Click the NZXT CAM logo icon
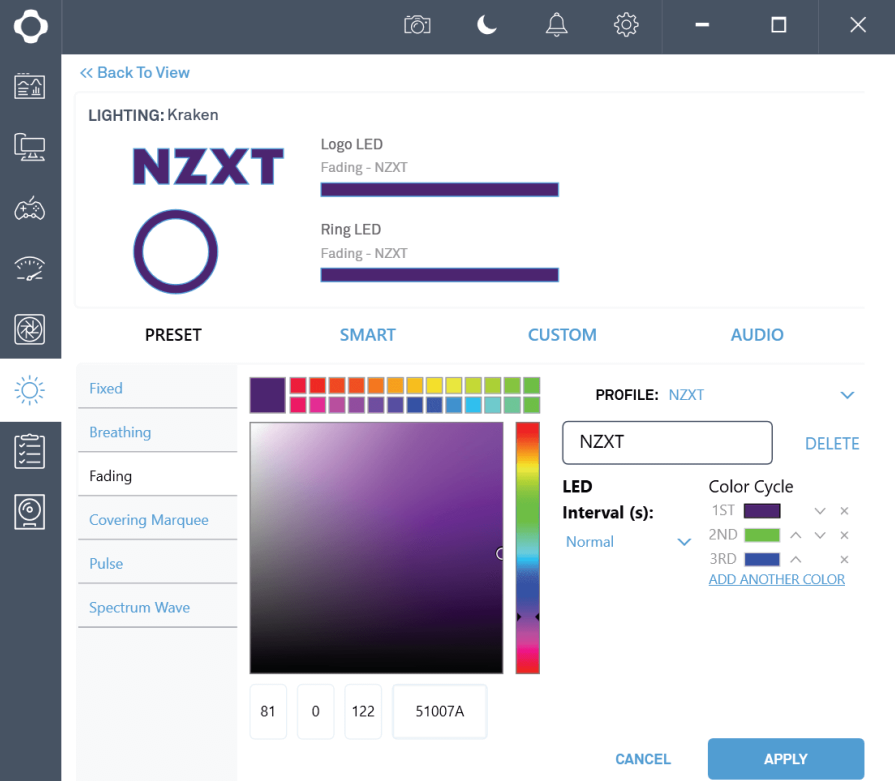 [x=30, y=26]
